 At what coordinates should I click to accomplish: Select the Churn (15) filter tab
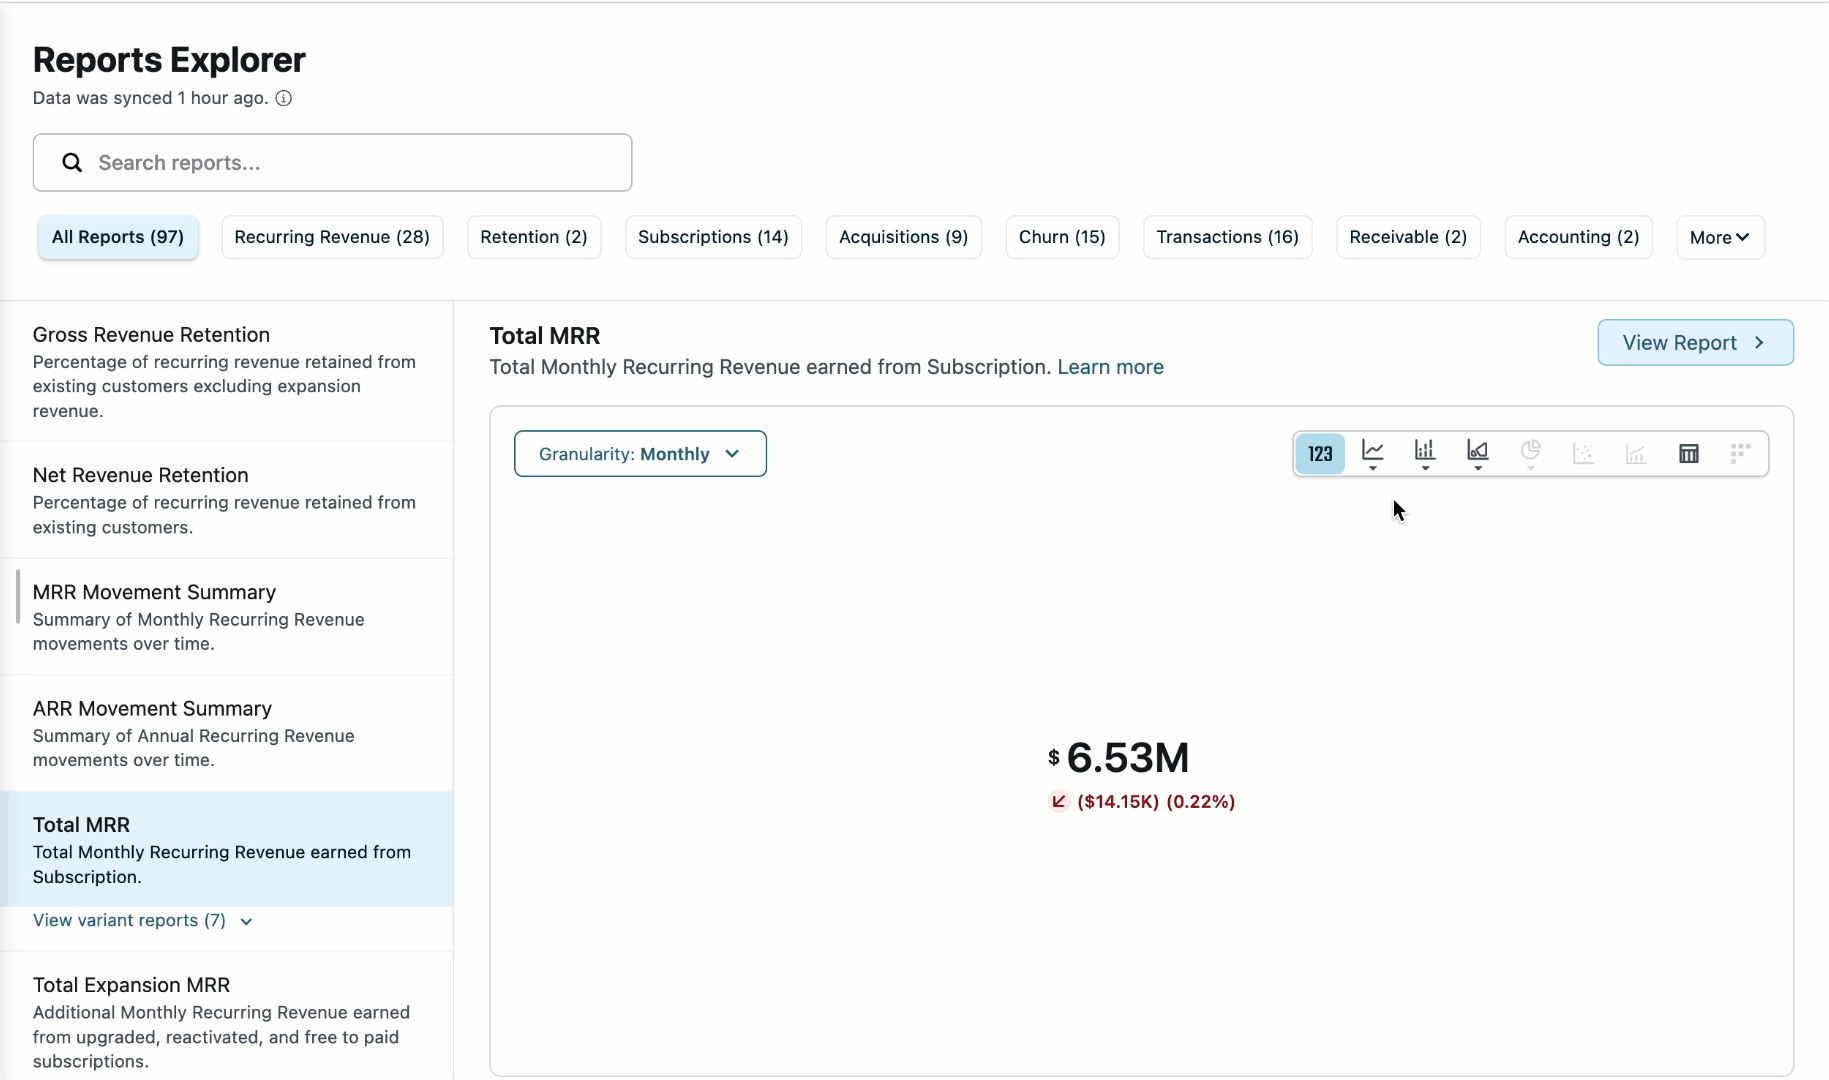(1061, 238)
